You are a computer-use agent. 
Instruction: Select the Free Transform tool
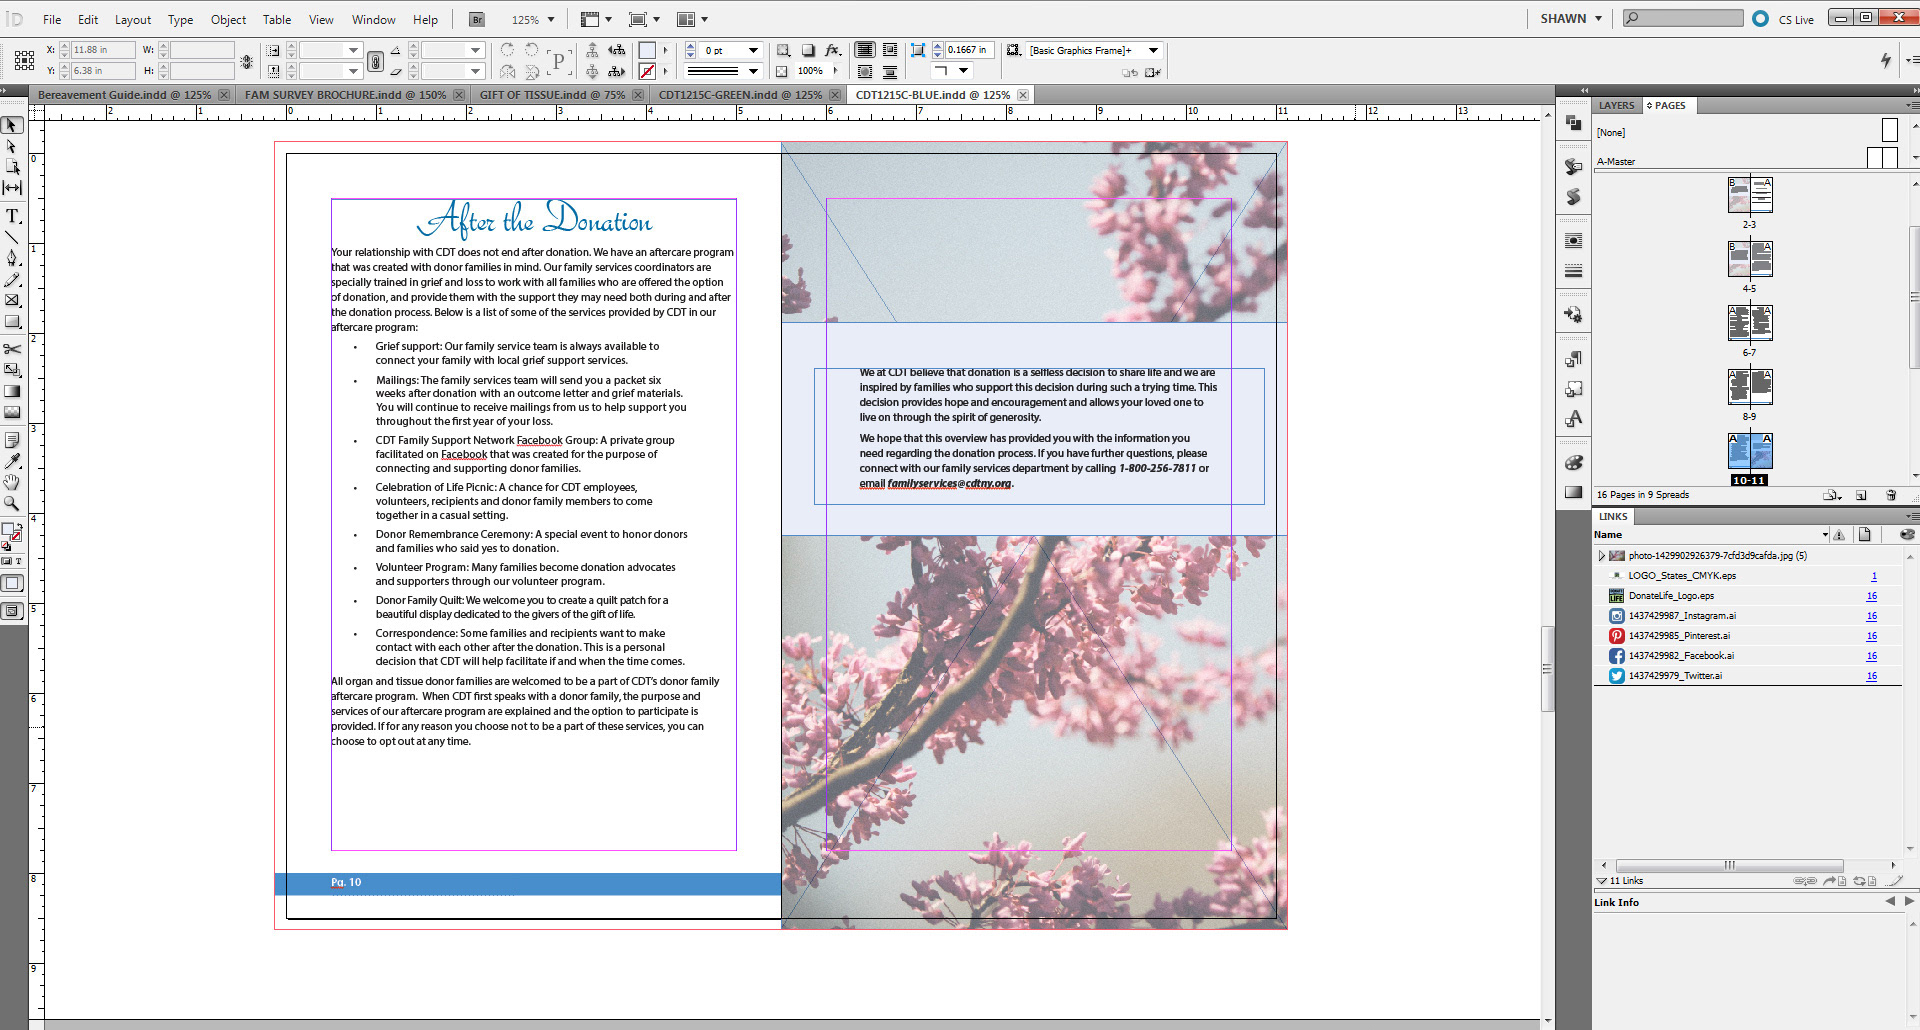pyautogui.click(x=12, y=370)
